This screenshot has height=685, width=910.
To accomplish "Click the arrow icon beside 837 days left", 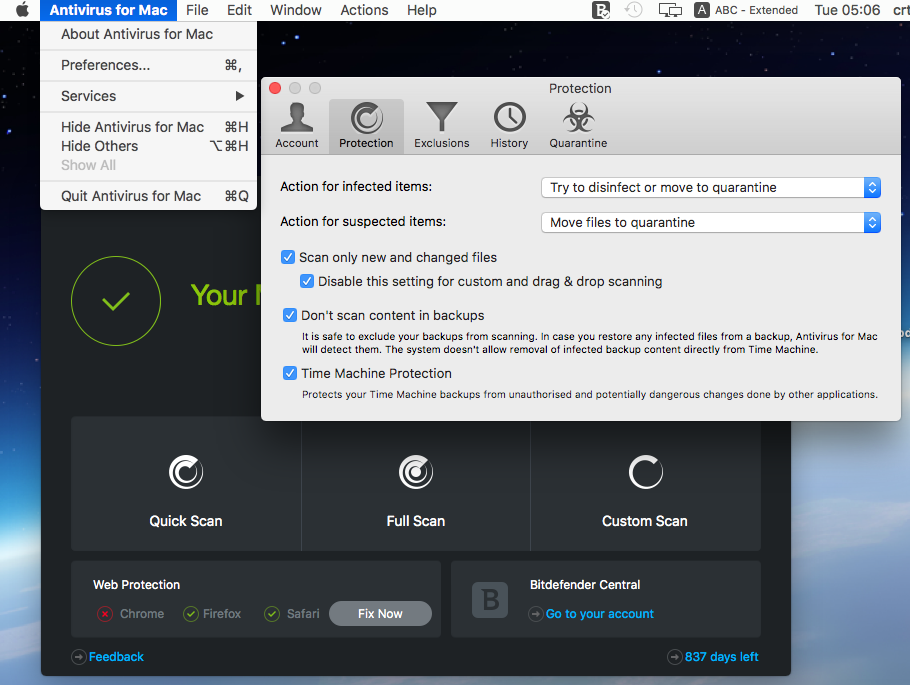I will [674, 657].
